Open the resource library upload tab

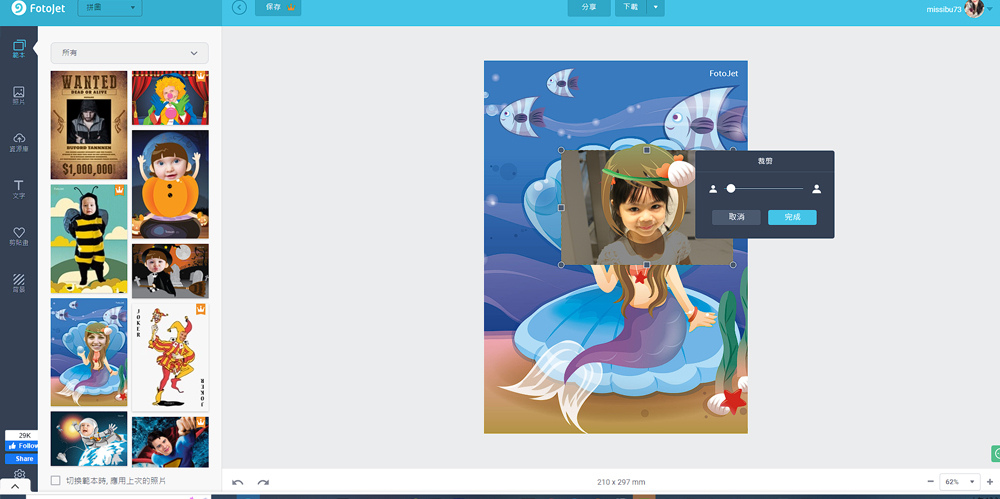tap(19, 142)
